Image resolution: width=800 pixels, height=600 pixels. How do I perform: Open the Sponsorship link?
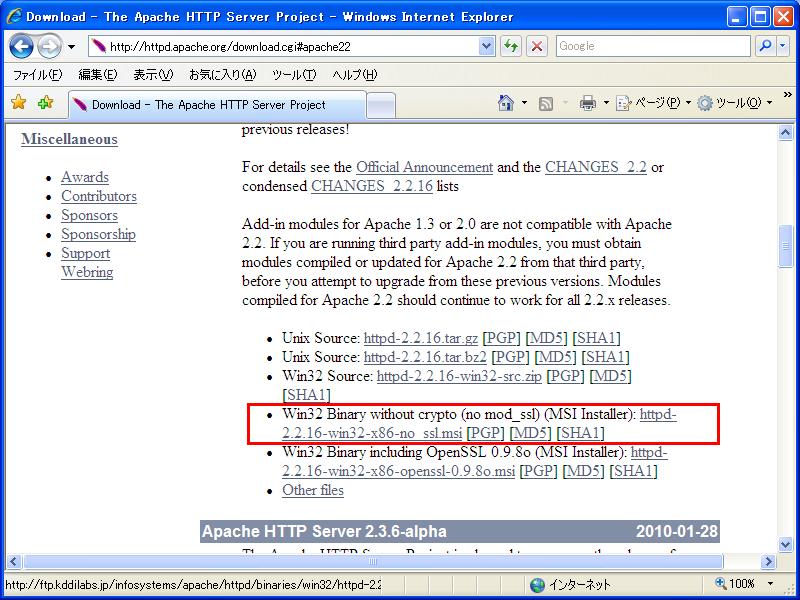tap(98, 234)
